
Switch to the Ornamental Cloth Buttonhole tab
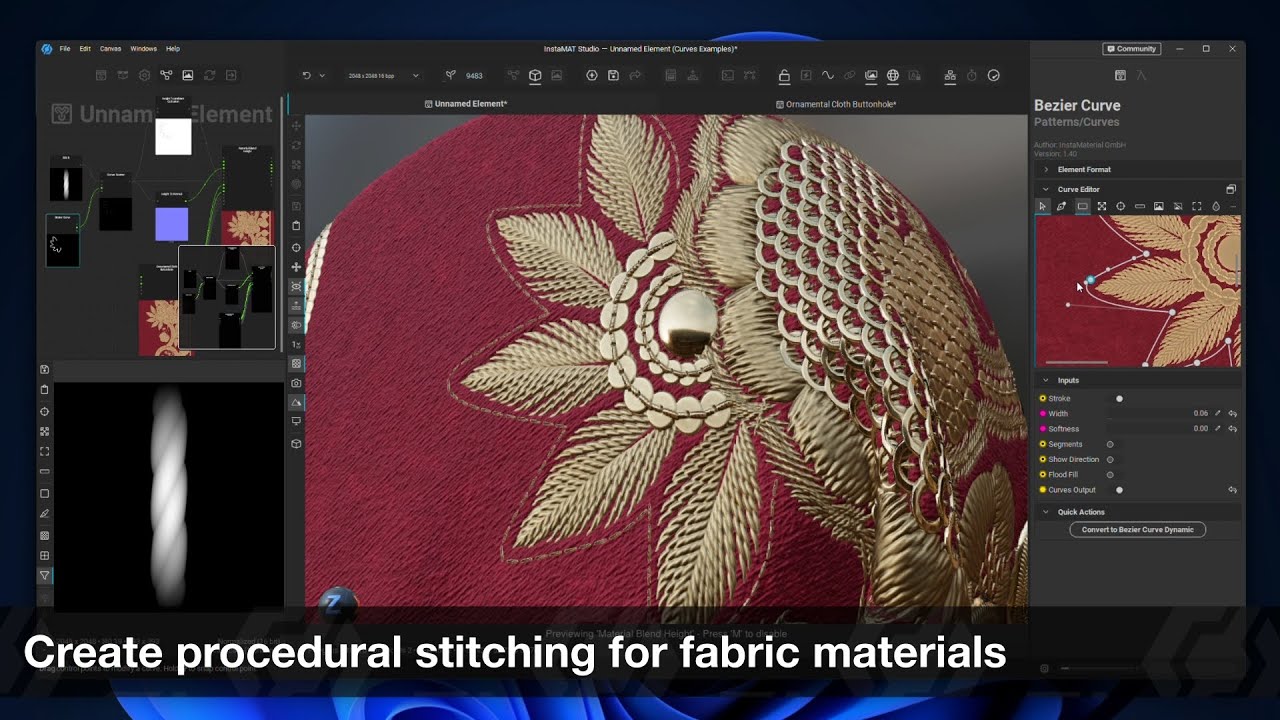pyautogui.click(x=838, y=104)
